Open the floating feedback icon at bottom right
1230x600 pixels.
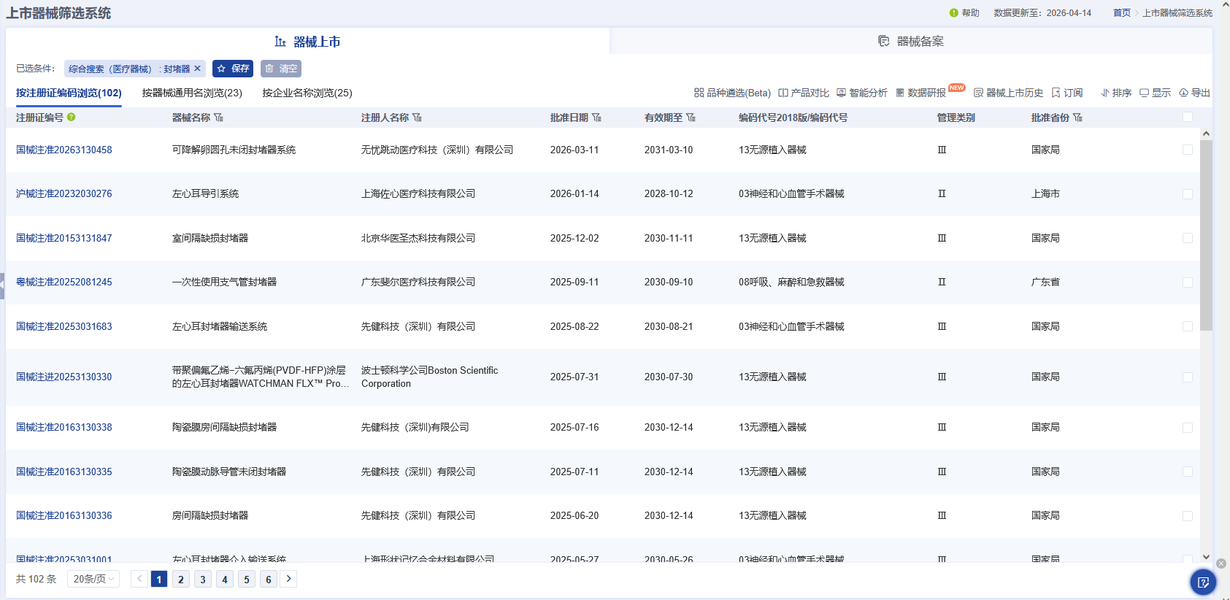pyautogui.click(x=1203, y=582)
